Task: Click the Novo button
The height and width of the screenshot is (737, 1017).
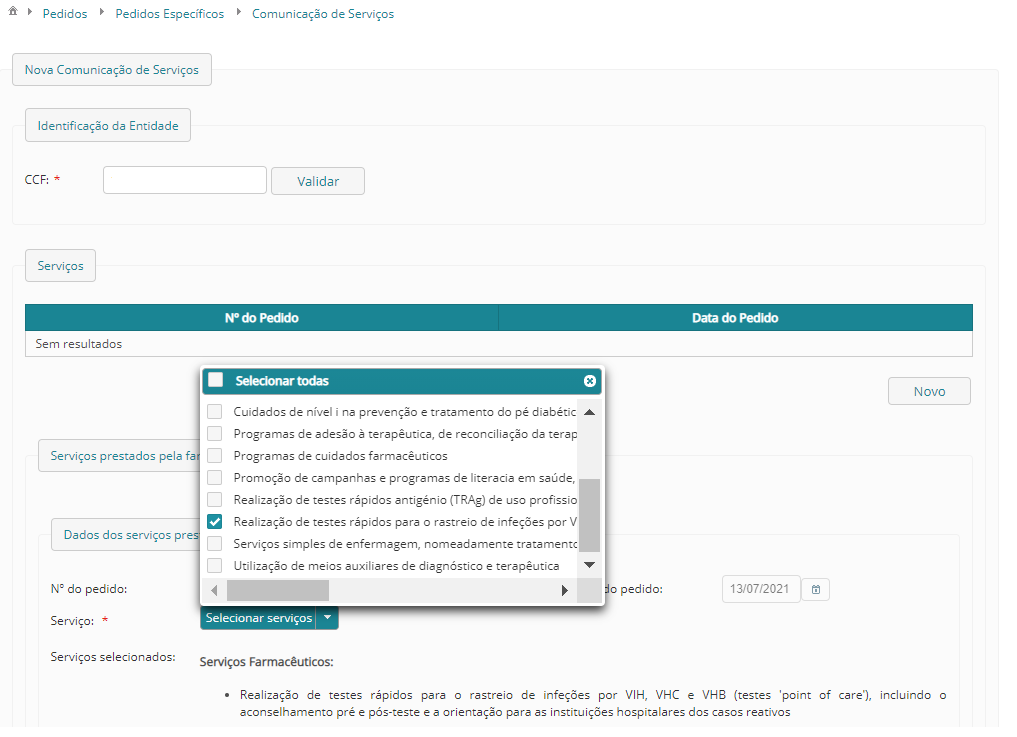Action: tap(928, 391)
